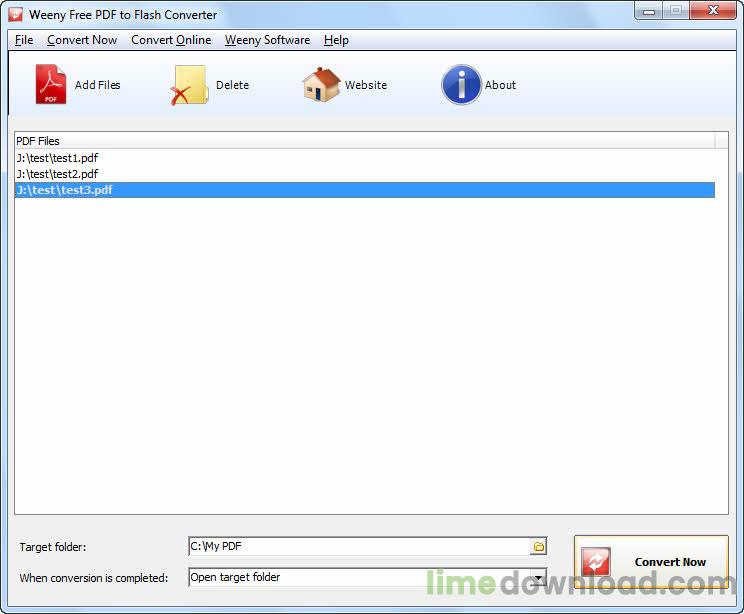Open the File menu
This screenshot has height=614, width=744.
click(x=24, y=40)
